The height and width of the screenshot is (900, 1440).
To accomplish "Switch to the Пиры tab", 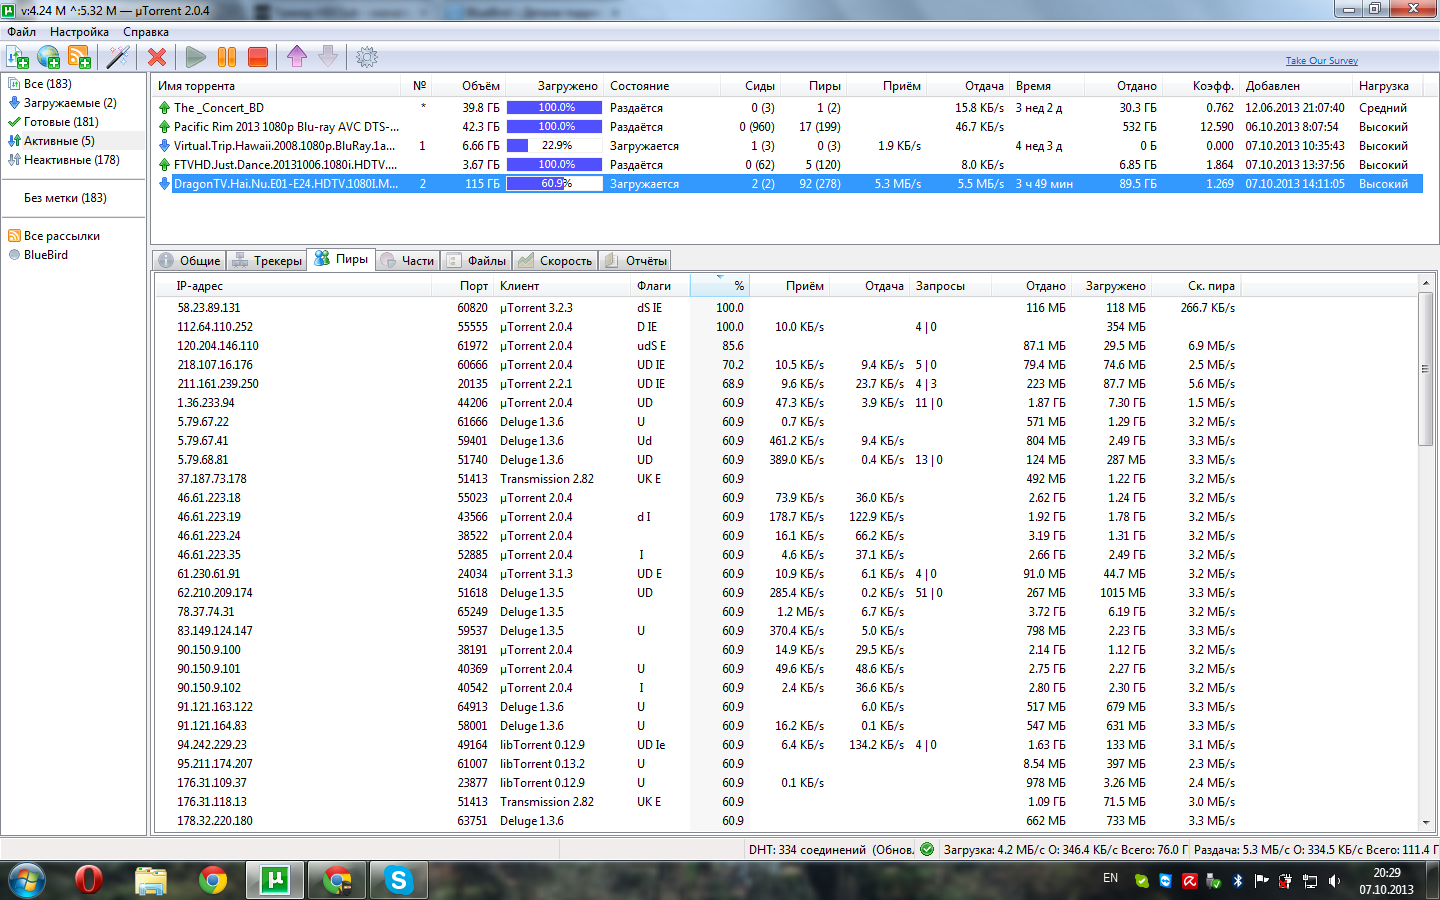I will tap(341, 258).
